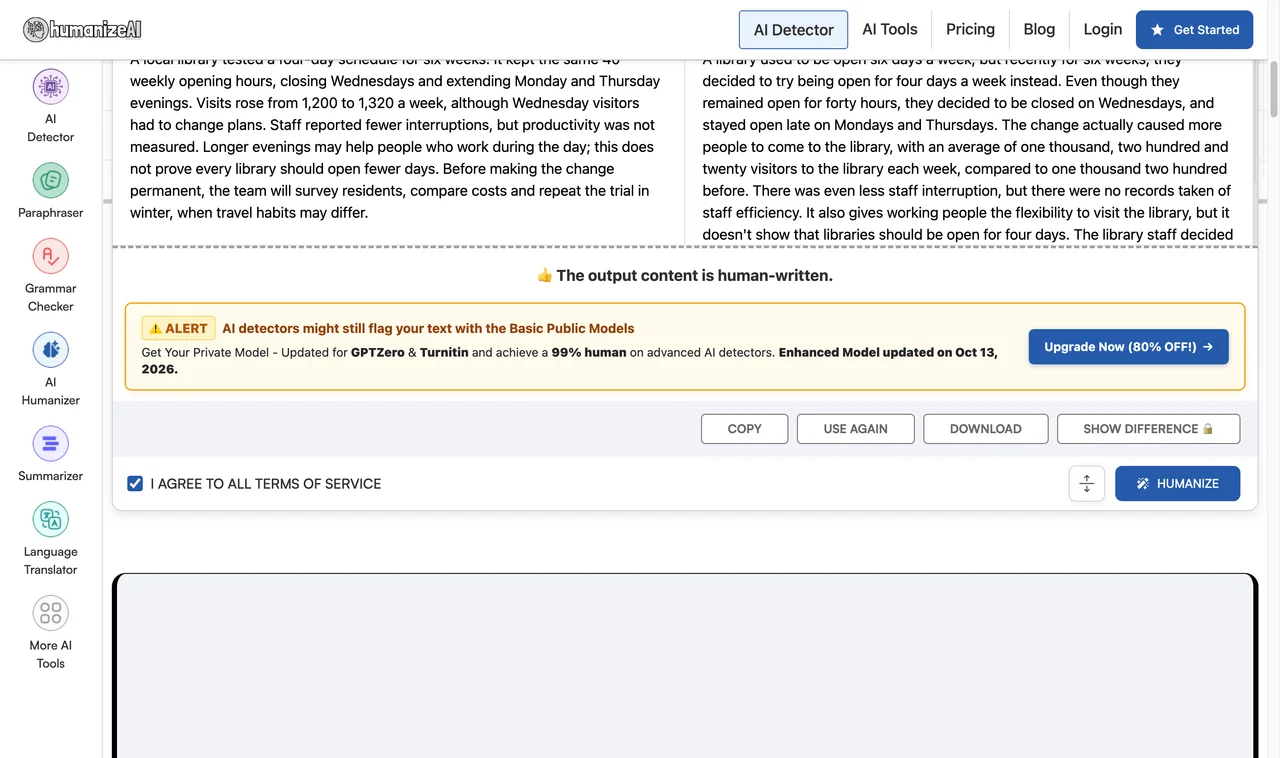
Task: Click the Get Started button
Action: [x=1194, y=30]
